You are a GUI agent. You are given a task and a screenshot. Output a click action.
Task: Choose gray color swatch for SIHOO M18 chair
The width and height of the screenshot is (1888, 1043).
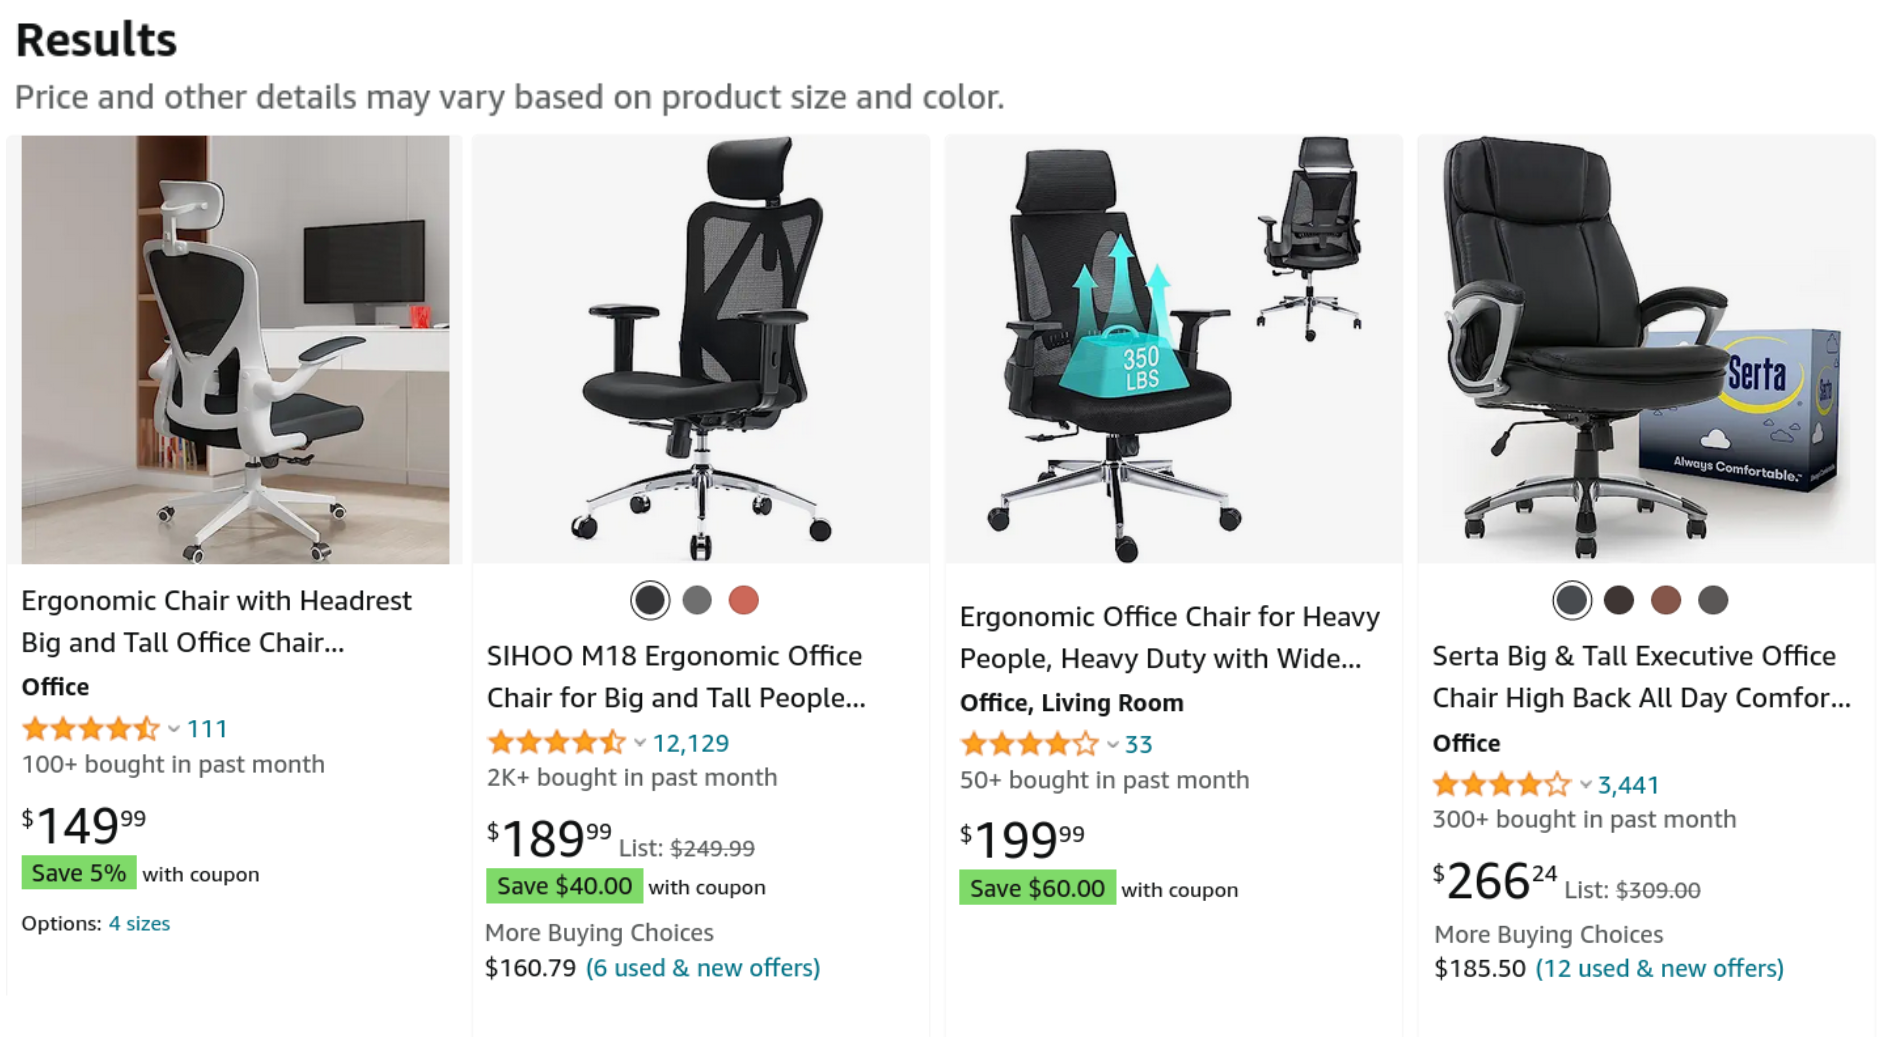pos(697,600)
